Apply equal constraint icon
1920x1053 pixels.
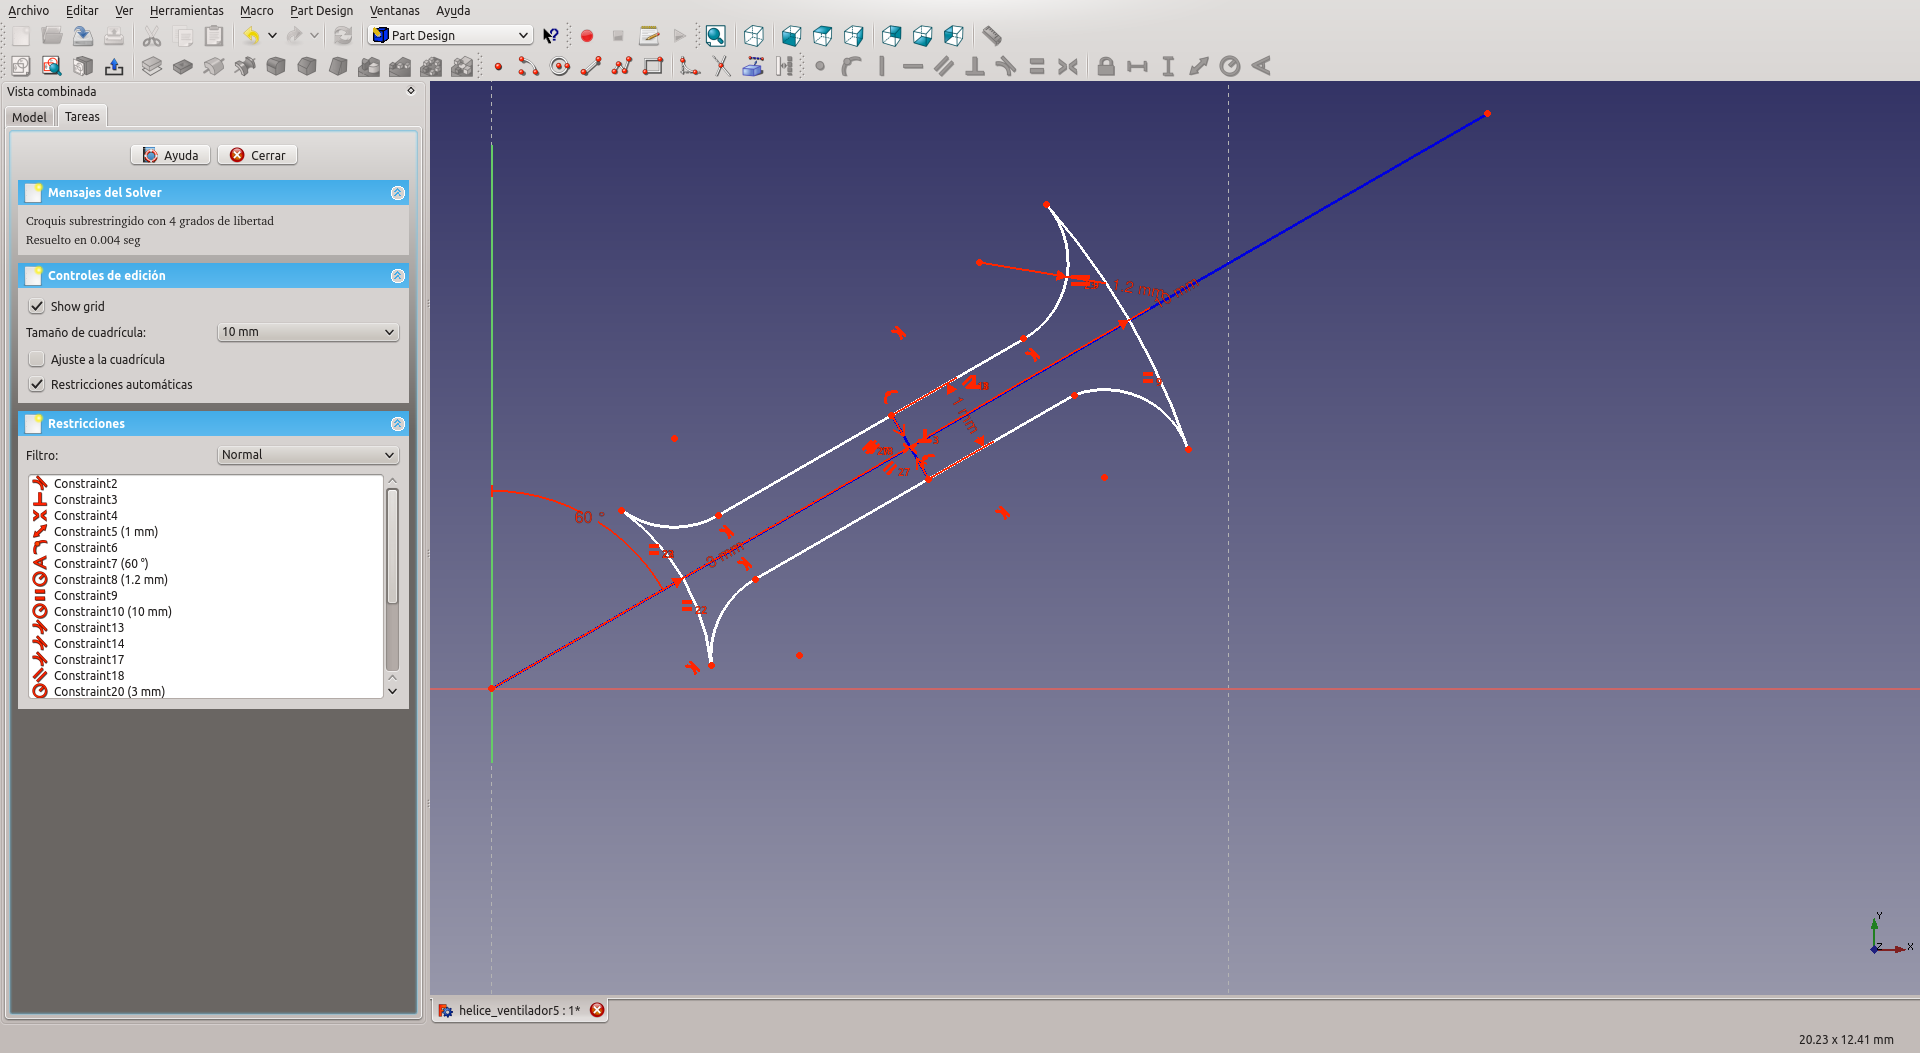1037,67
